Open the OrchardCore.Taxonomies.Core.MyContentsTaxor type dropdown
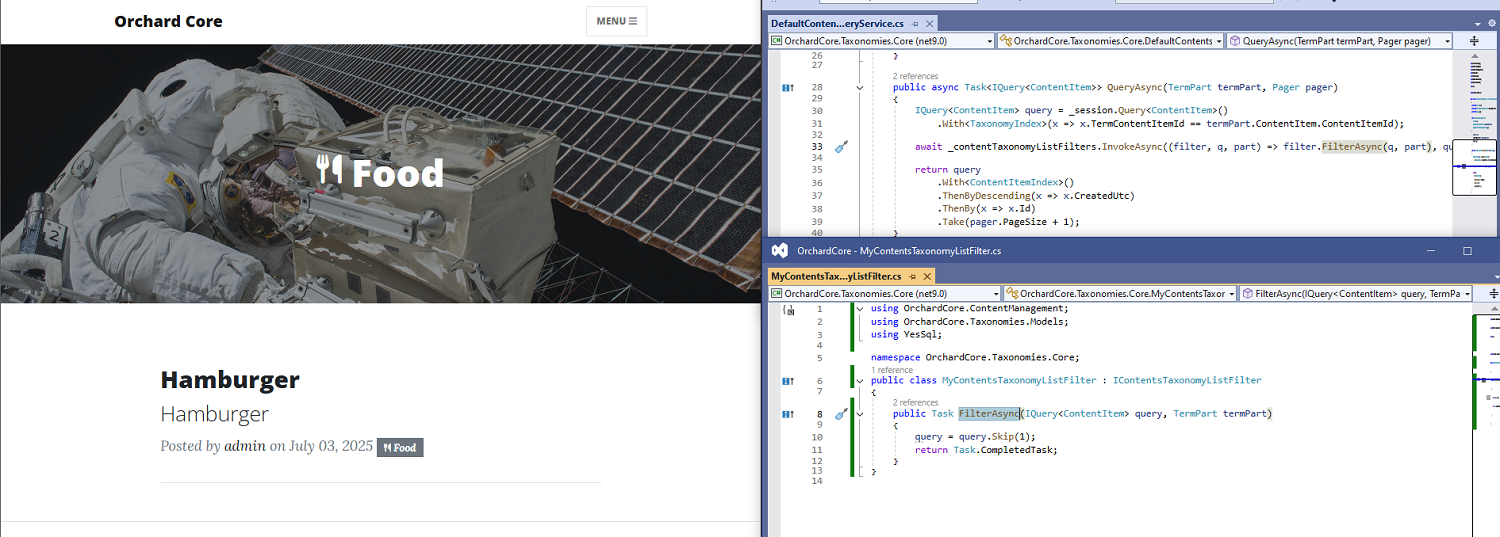Image resolution: width=1500 pixels, height=537 pixels. point(1119,294)
